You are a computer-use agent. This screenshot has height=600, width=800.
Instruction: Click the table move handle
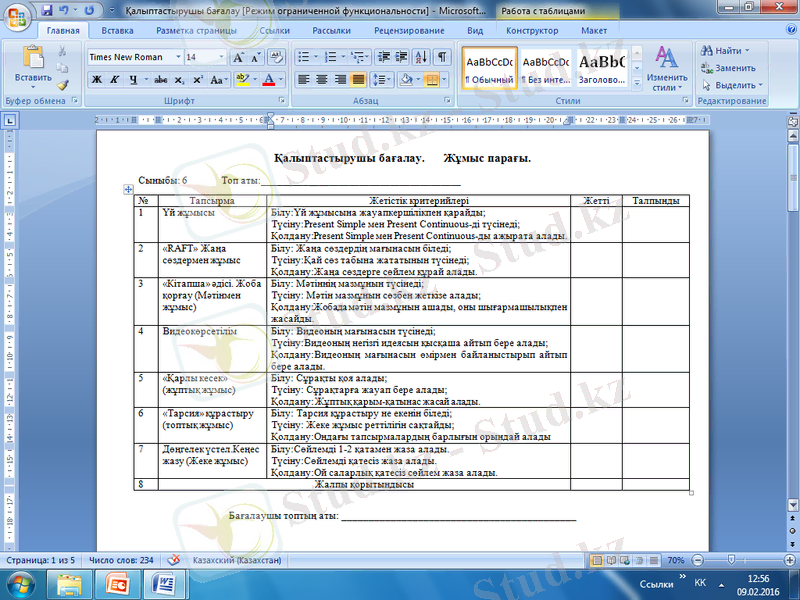coord(128,188)
